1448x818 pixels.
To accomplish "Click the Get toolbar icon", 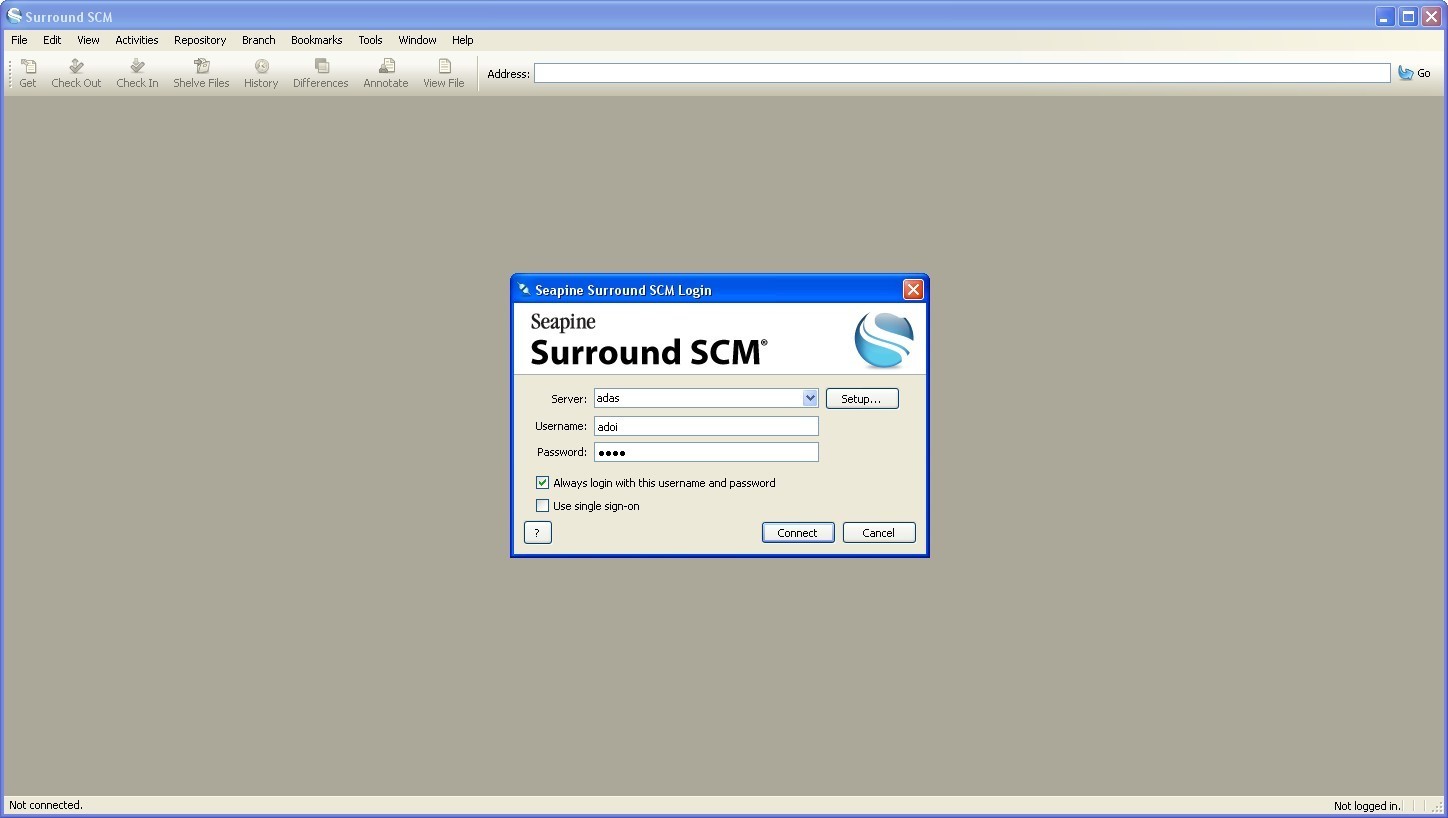I will [28, 73].
